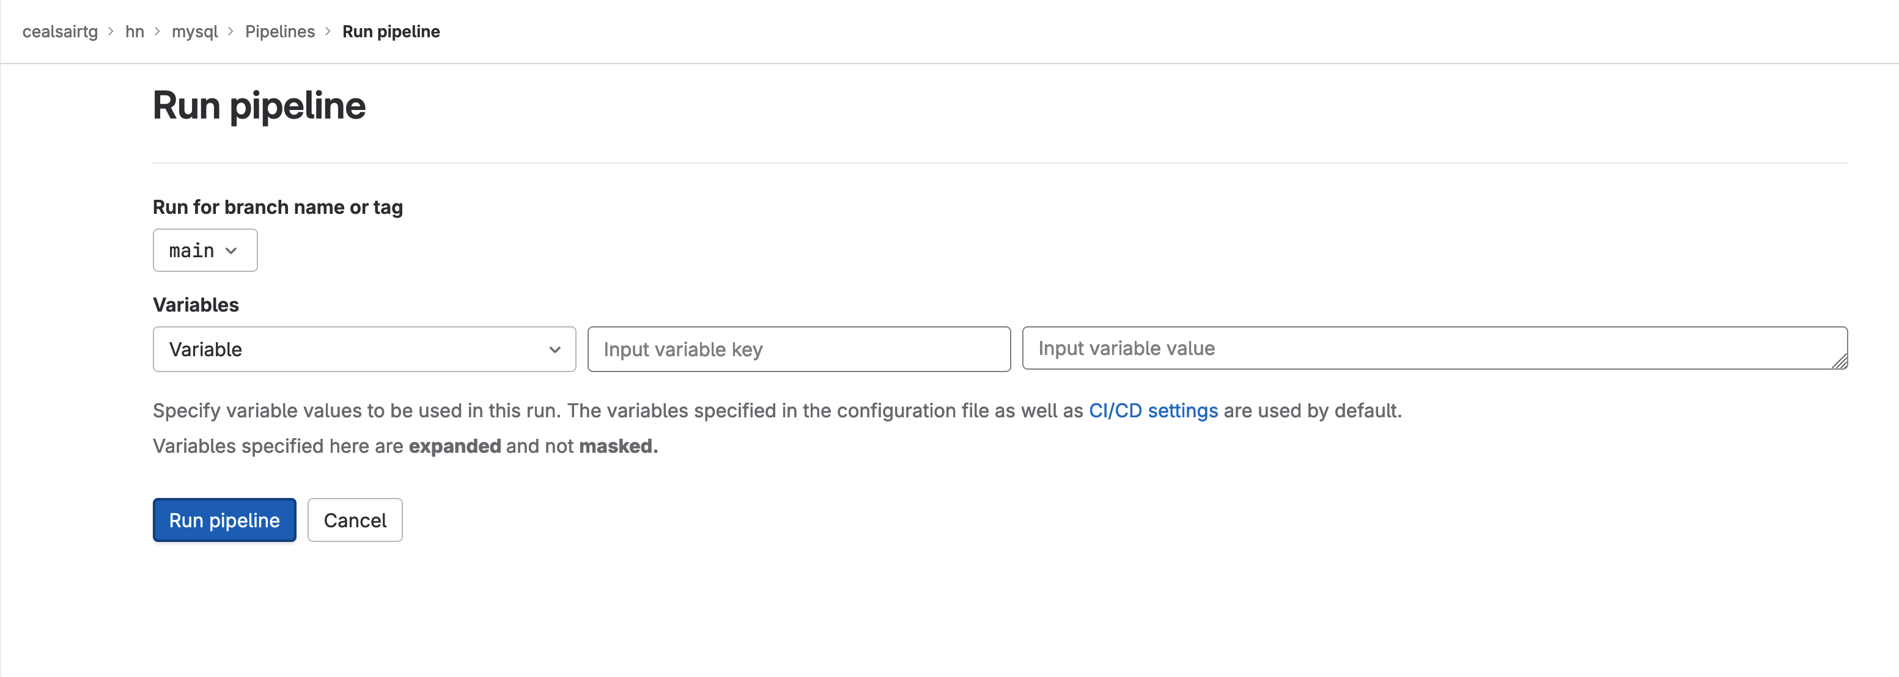Focus the Input variable key field

[798, 349]
